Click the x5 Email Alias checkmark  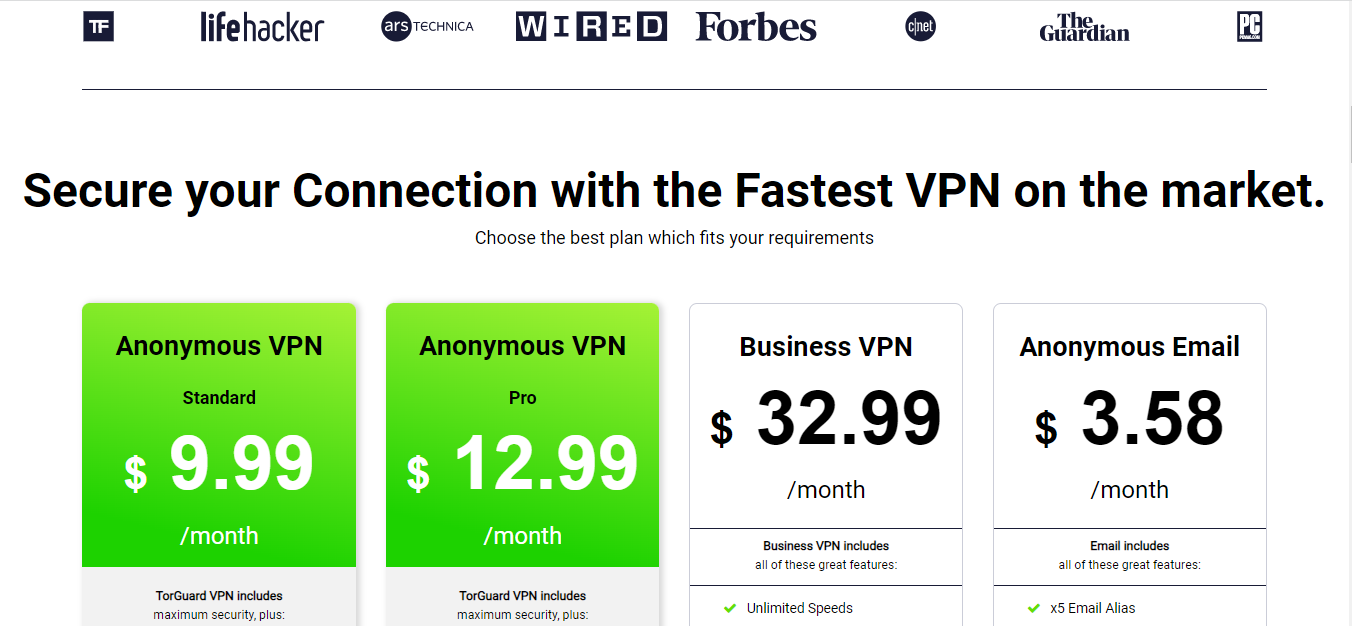1033,608
